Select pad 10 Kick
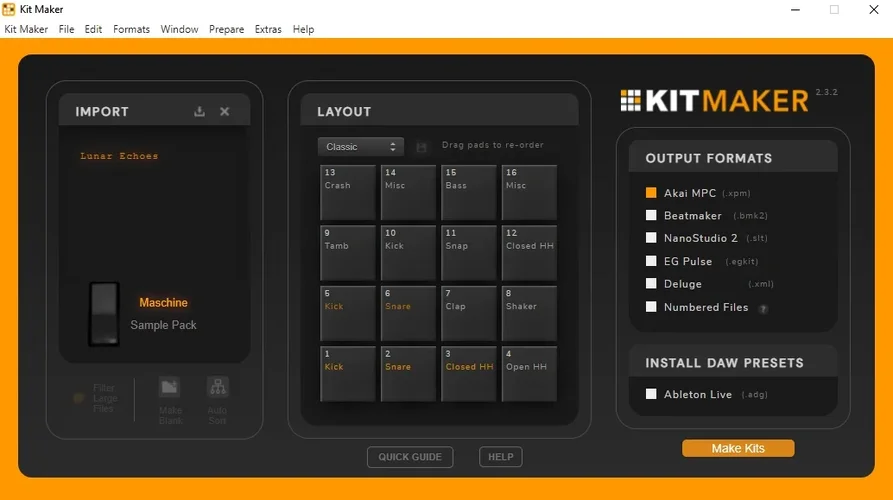The height and width of the screenshot is (500, 893). click(x=408, y=253)
